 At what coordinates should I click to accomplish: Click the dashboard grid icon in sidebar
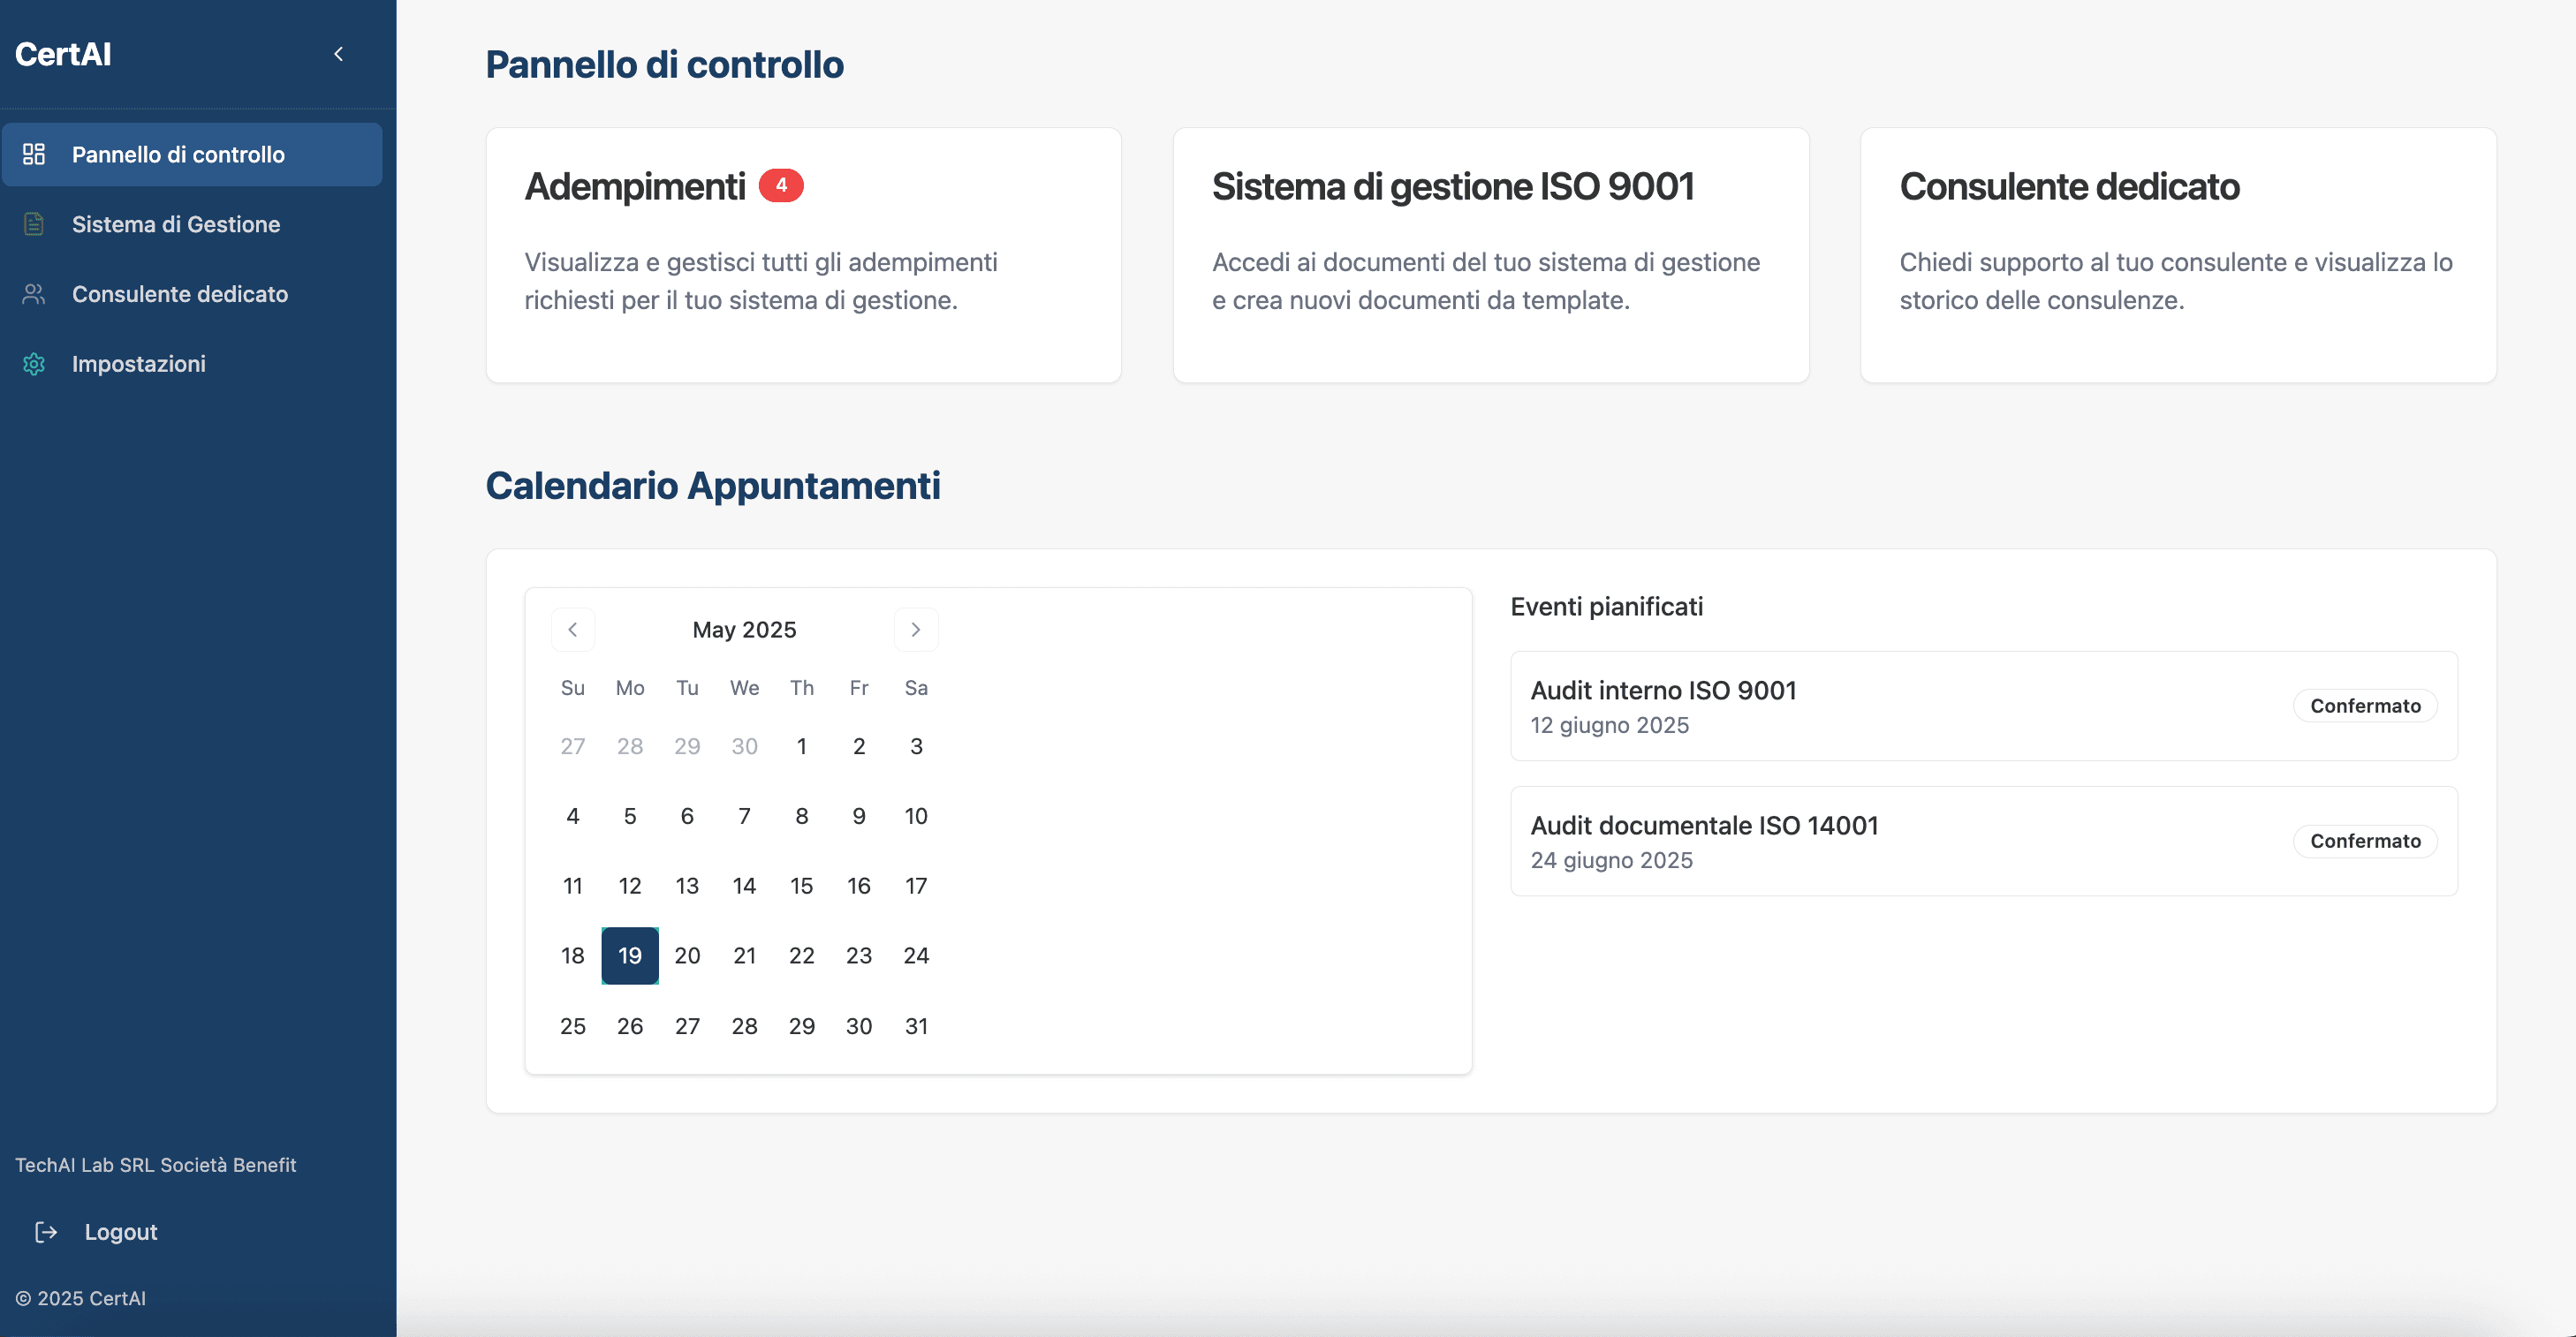(34, 154)
